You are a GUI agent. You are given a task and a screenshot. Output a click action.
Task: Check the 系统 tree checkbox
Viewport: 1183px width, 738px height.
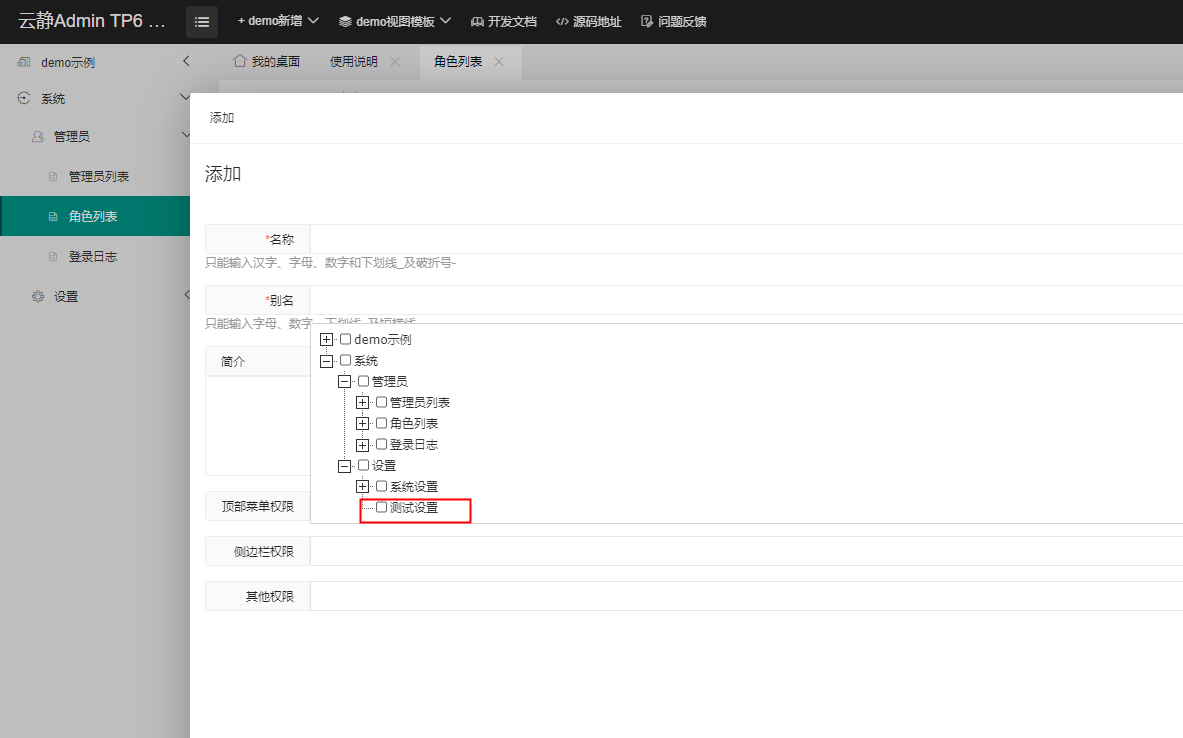point(346,360)
